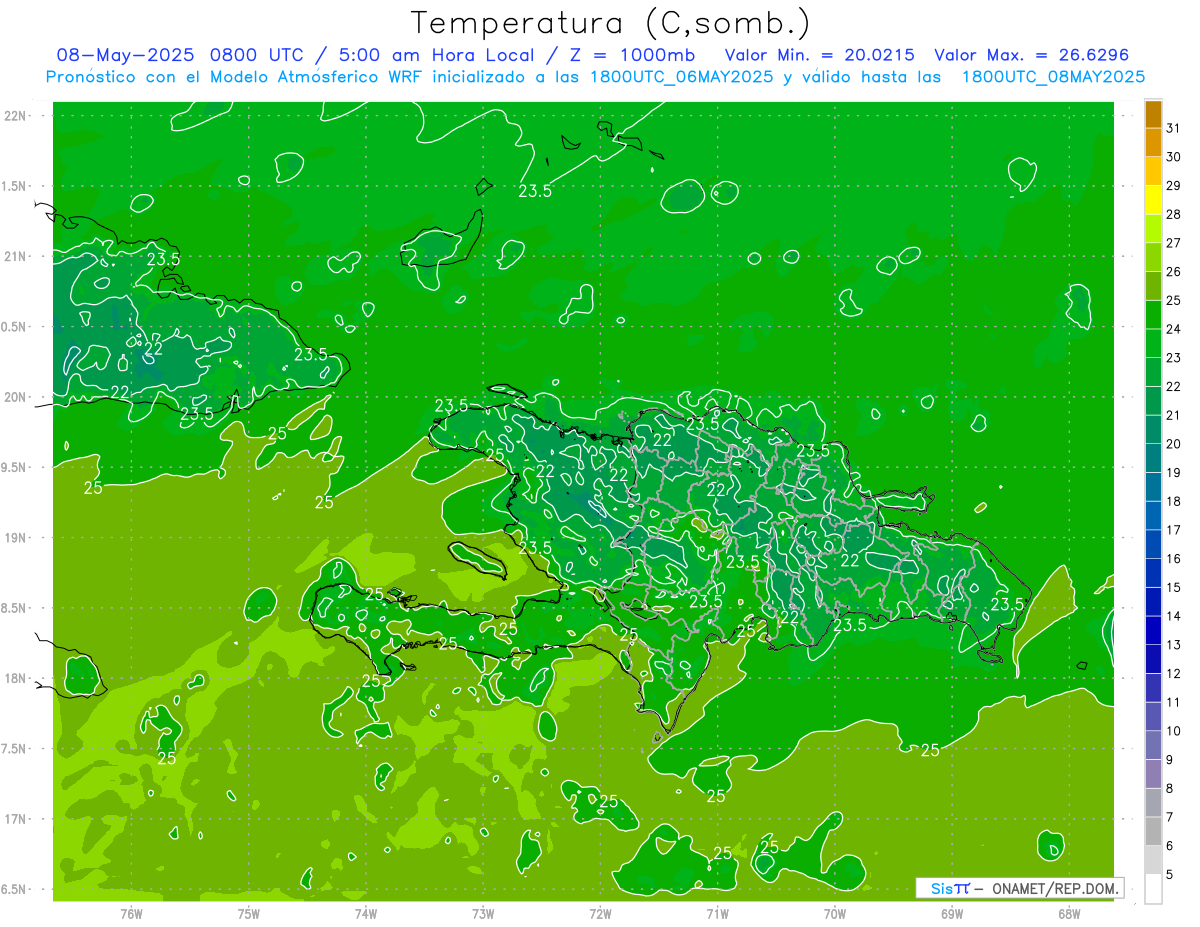Click the 9.5N latitude axis label

pyautogui.click(x=15, y=467)
